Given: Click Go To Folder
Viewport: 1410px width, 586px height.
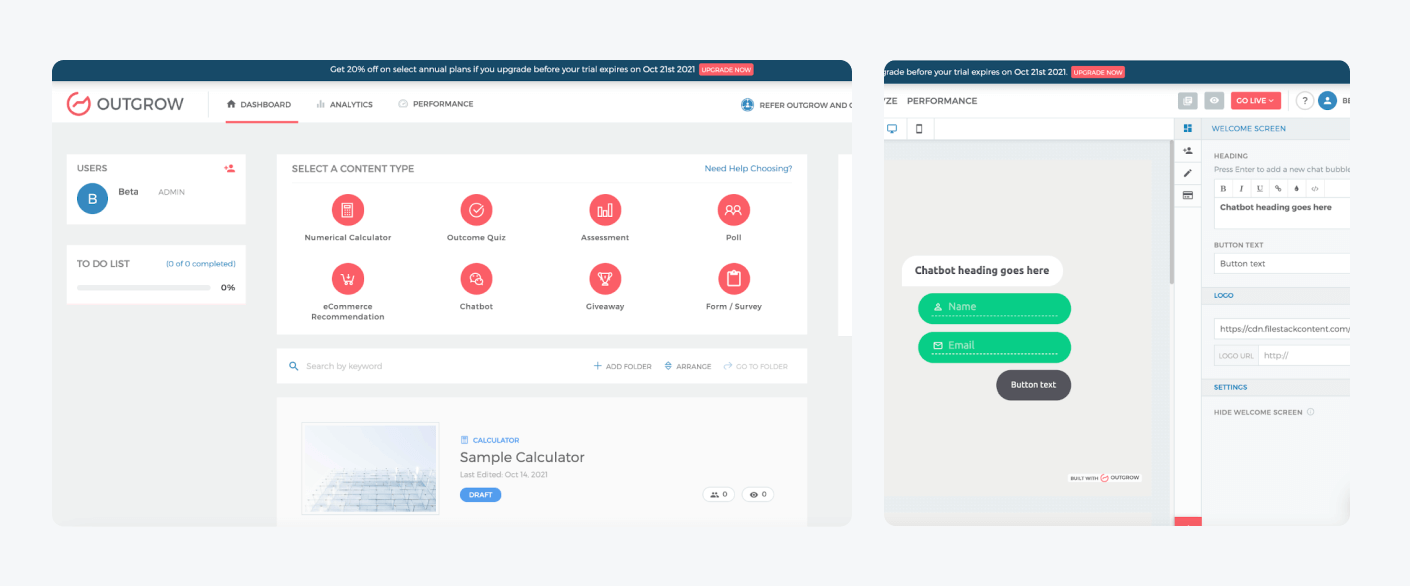Looking at the screenshot, I should pos(756,366).
